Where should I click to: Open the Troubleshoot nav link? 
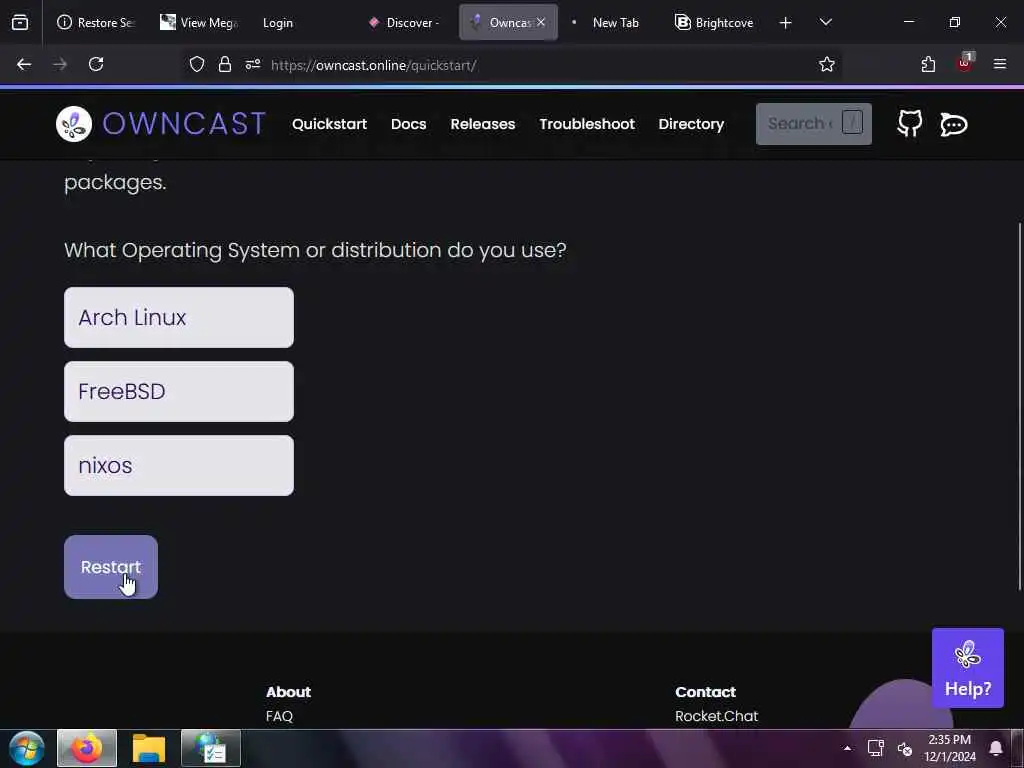tap(587, 124)
